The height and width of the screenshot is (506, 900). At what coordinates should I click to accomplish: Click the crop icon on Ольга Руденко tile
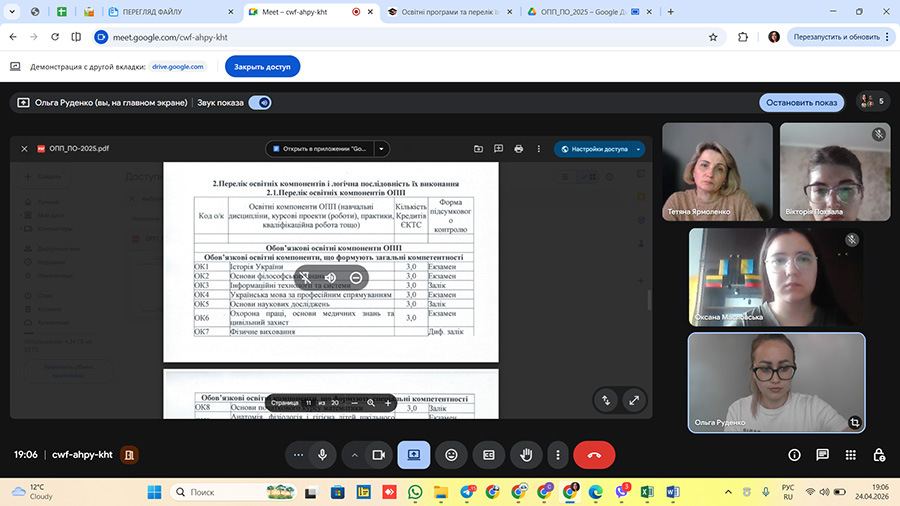pyautogui.click(x=855, y=422)
